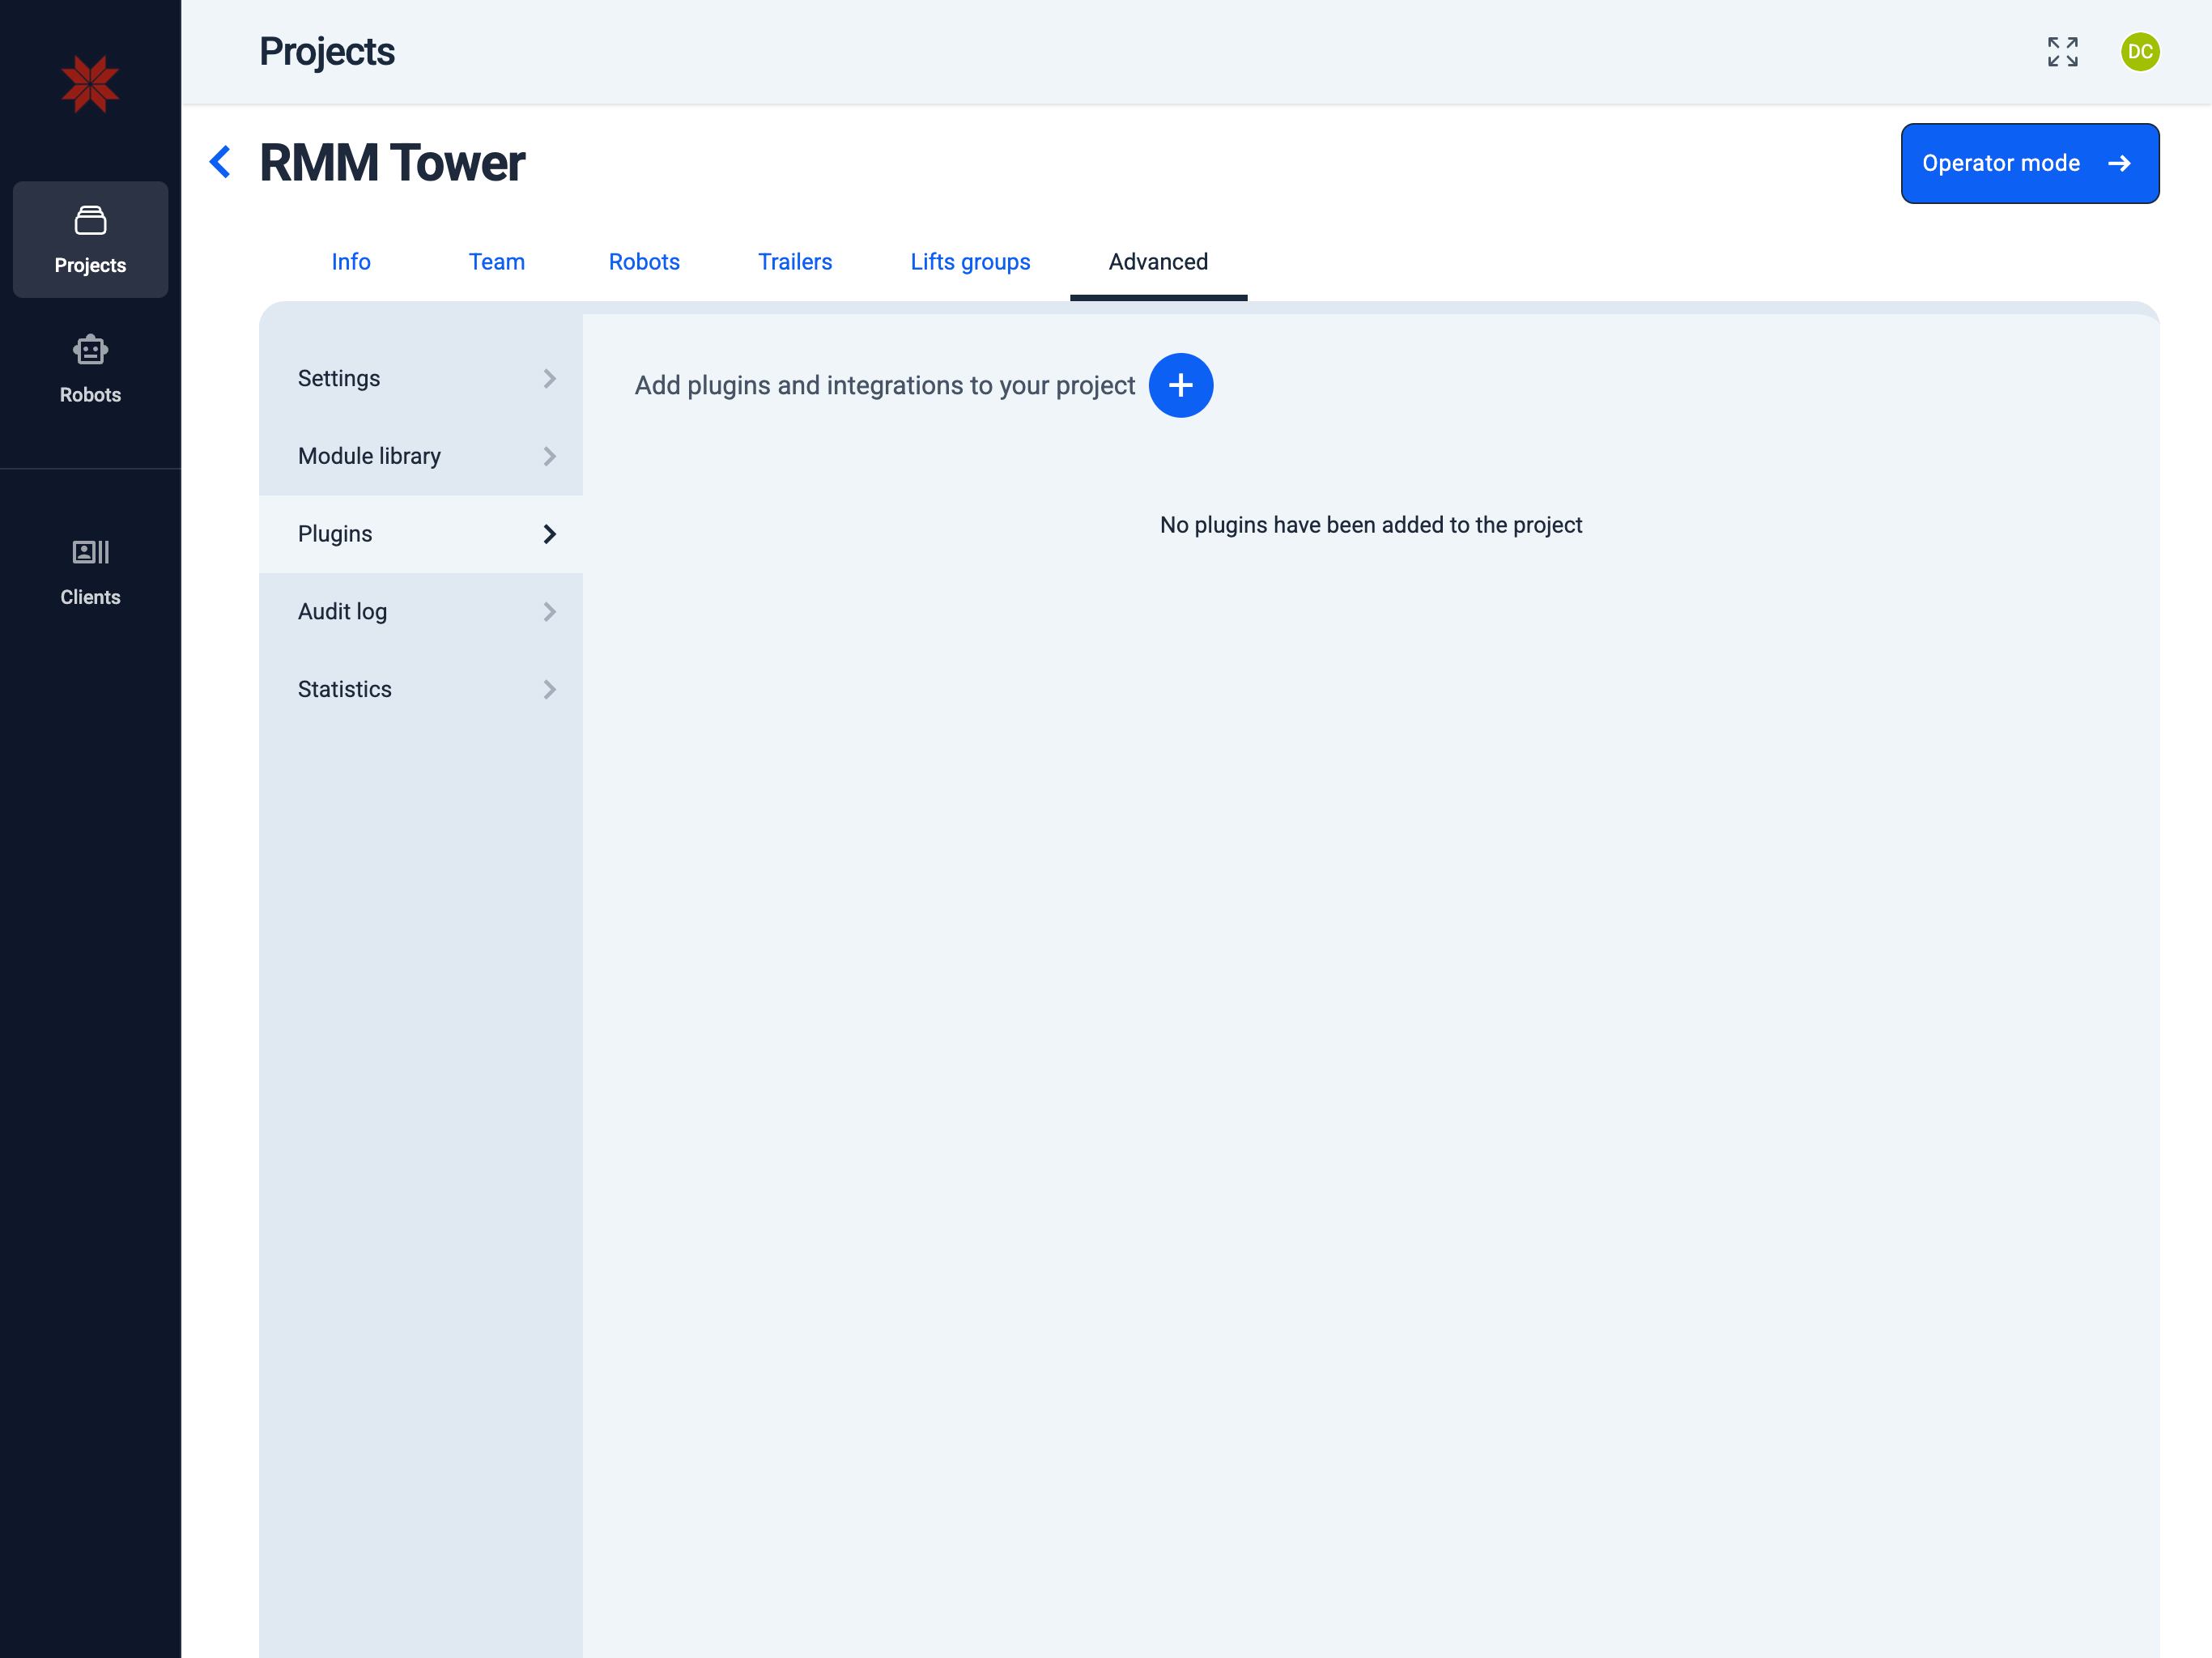2212x1658 pixels.
Task: Expand the Module library chevron
Action: click(x=549, y=456)
